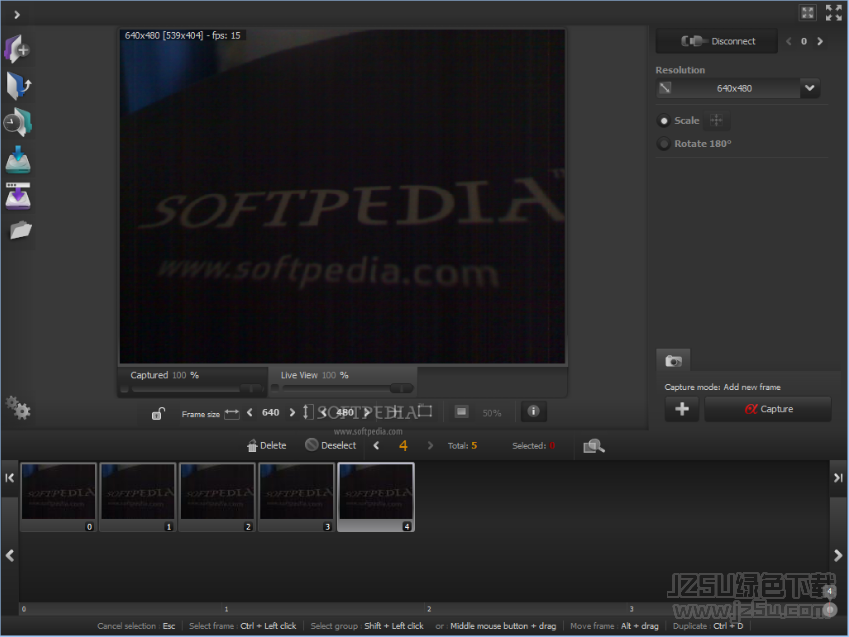Switch to next camera device arrow
The image size is (849, 637).
(820, 41)
